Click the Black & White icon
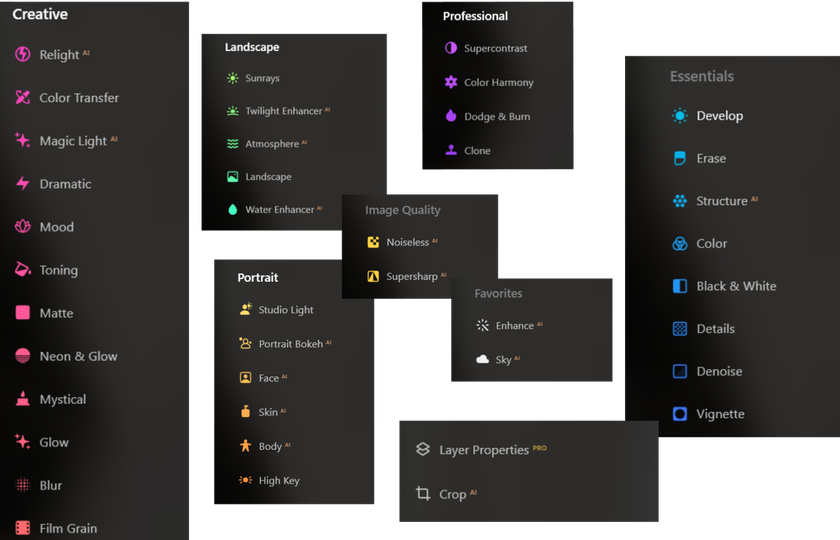 pos(680,286)
